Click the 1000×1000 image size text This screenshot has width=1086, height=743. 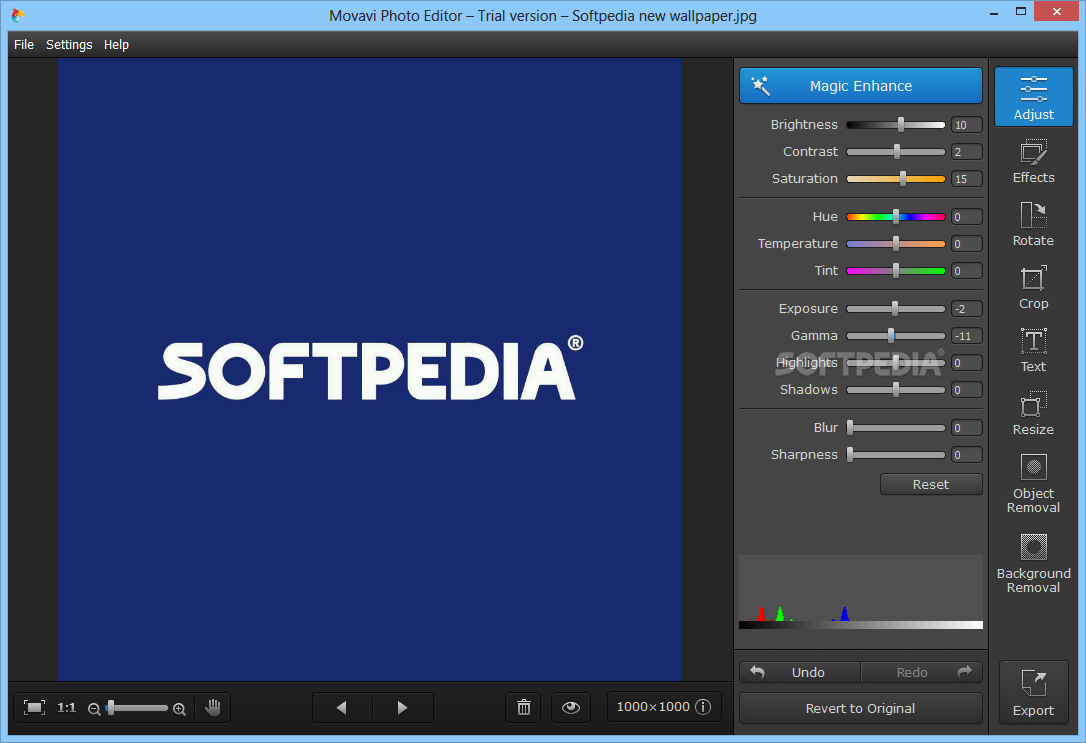[x=653, y=707]
